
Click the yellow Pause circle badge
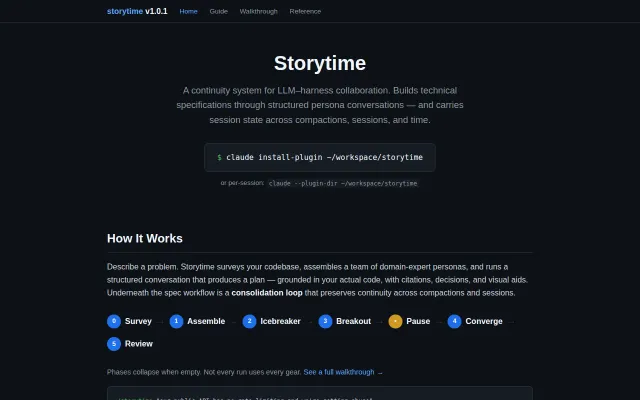[396, 321]
